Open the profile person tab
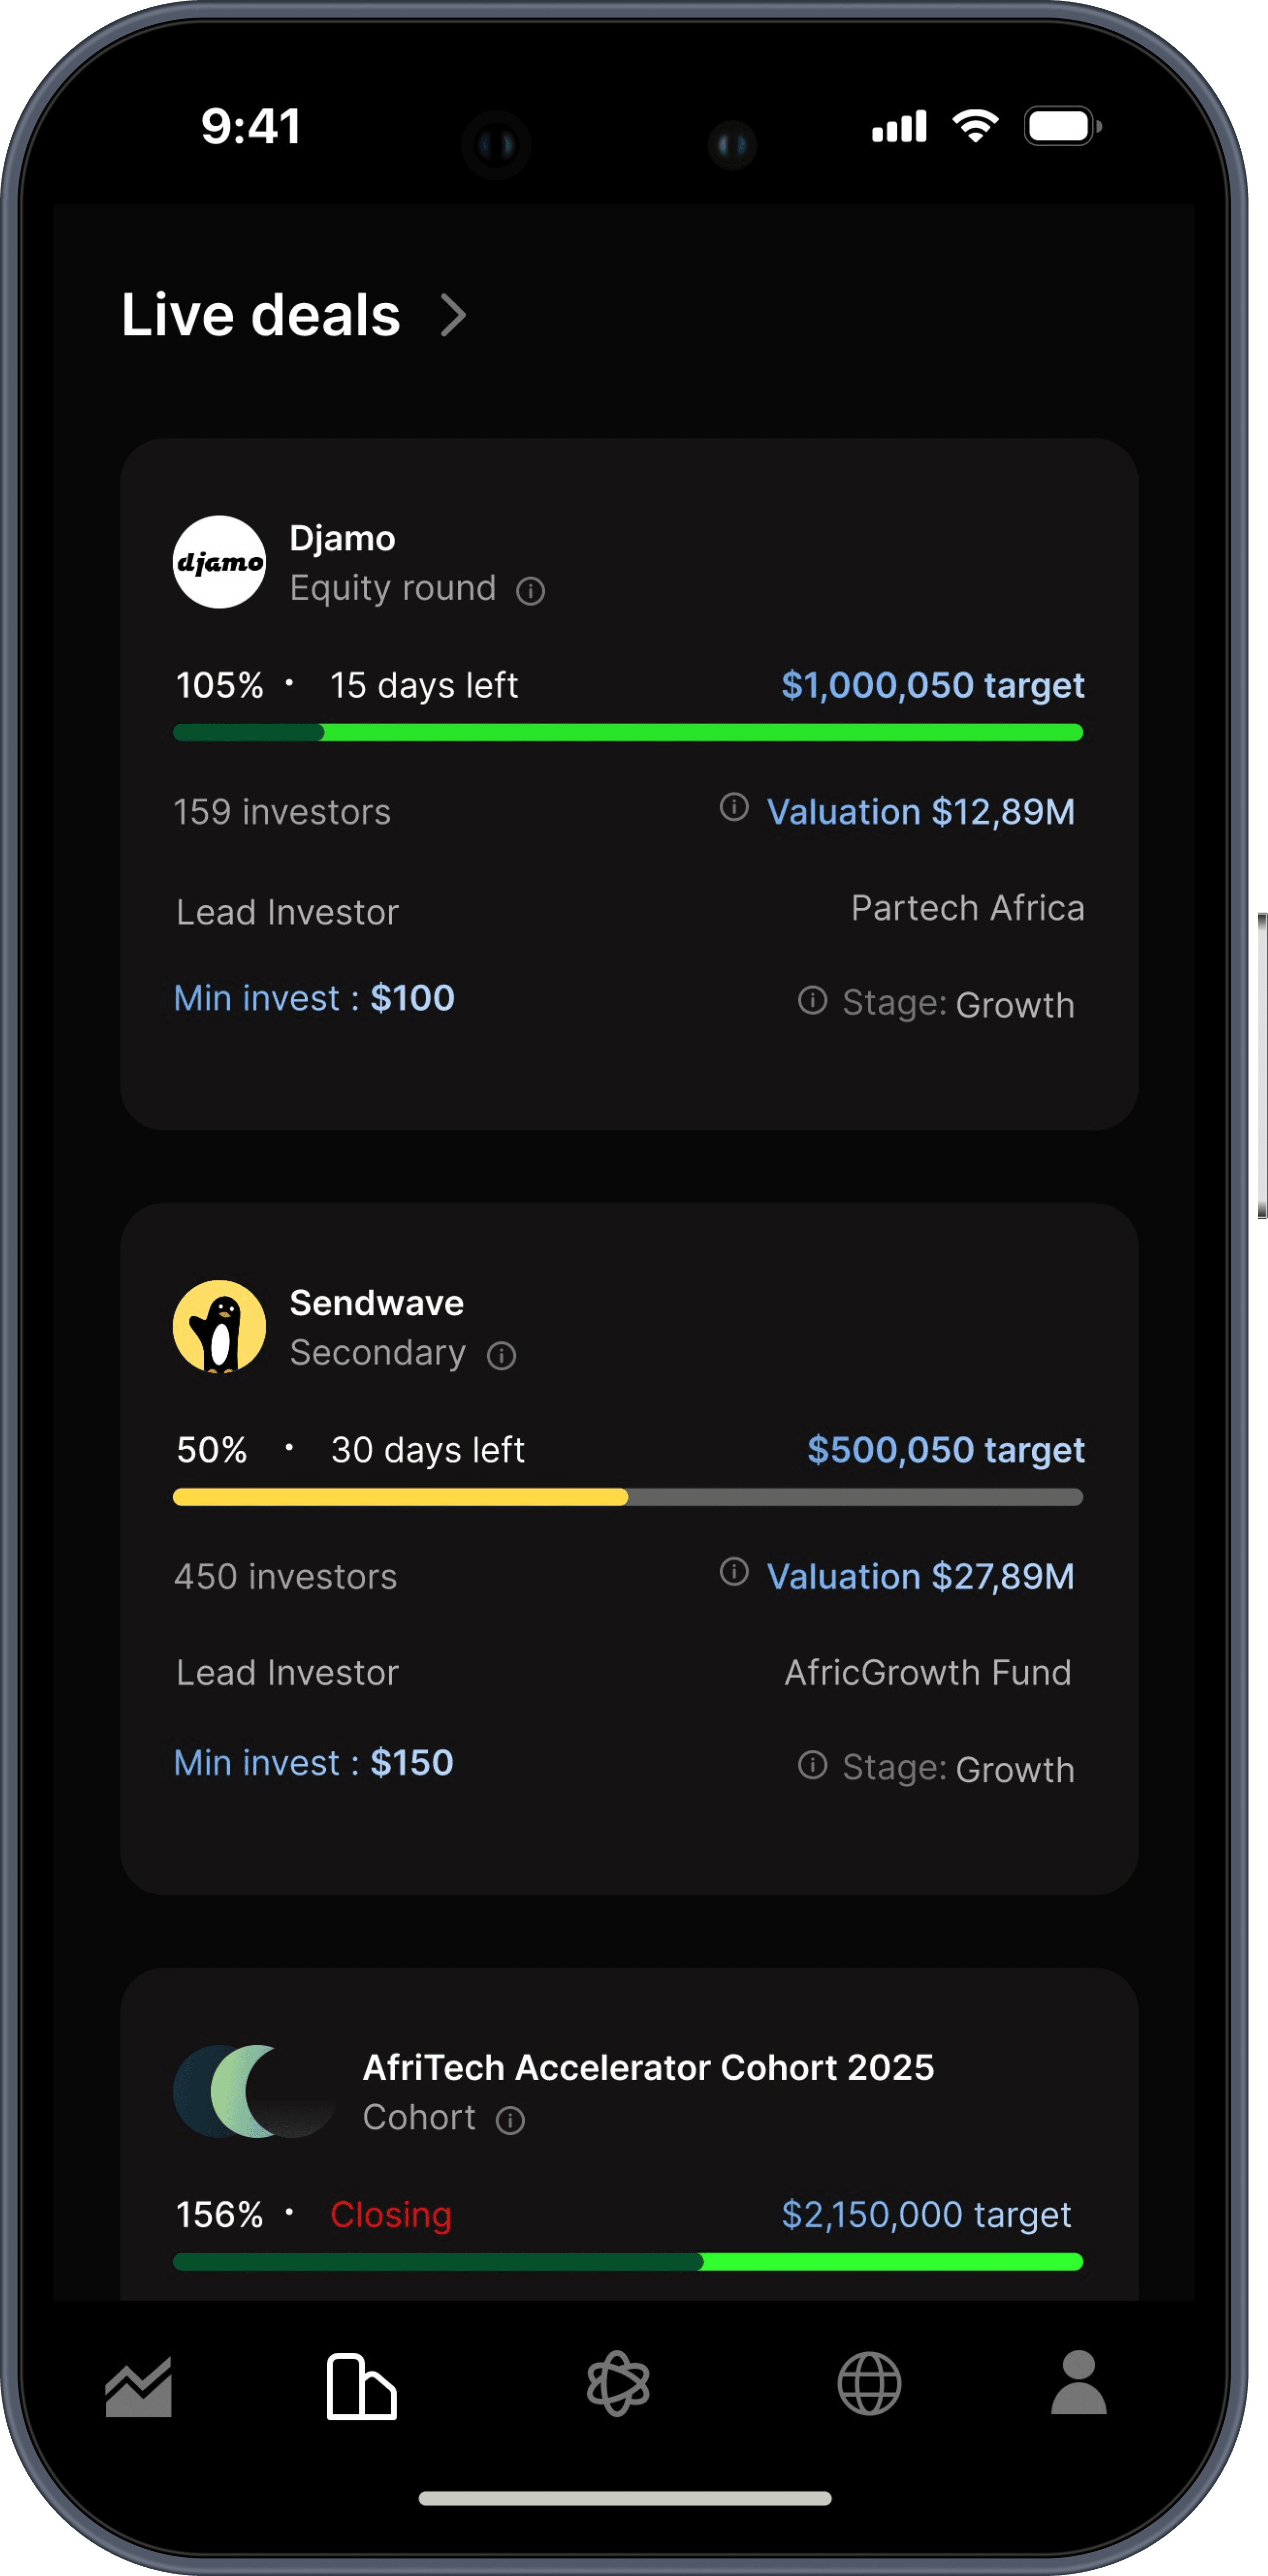Viewport: 1268px width, 2576px height. [x=1078, y=2384]
